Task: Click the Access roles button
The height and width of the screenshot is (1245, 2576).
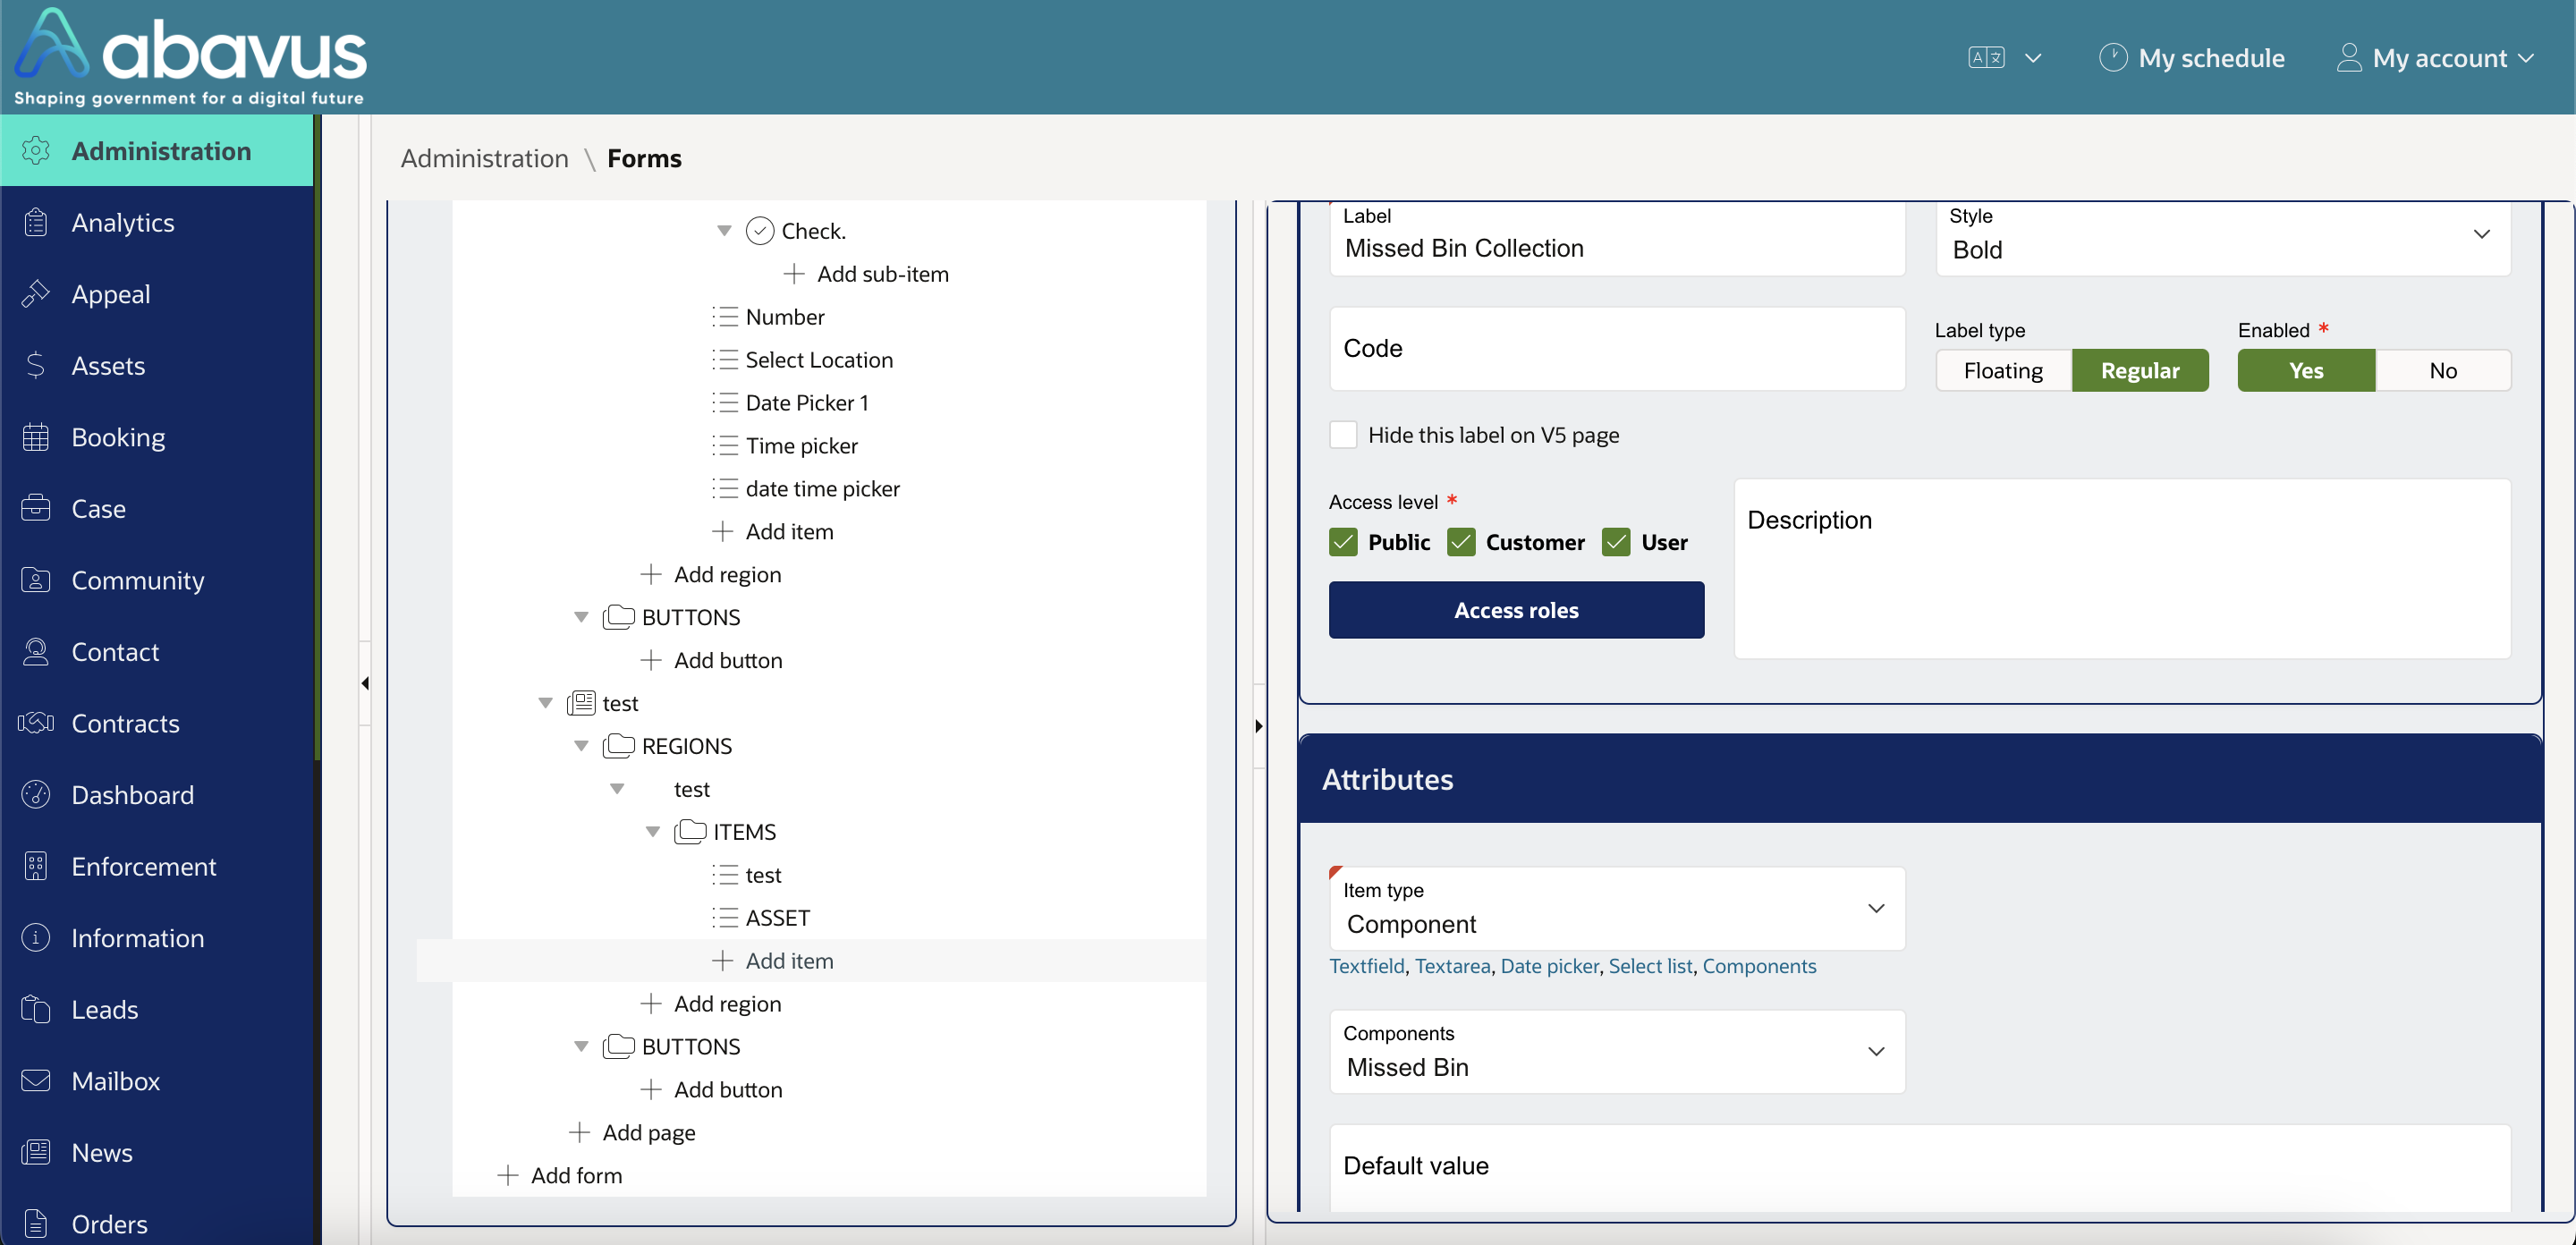Action: pos(1516,610)
